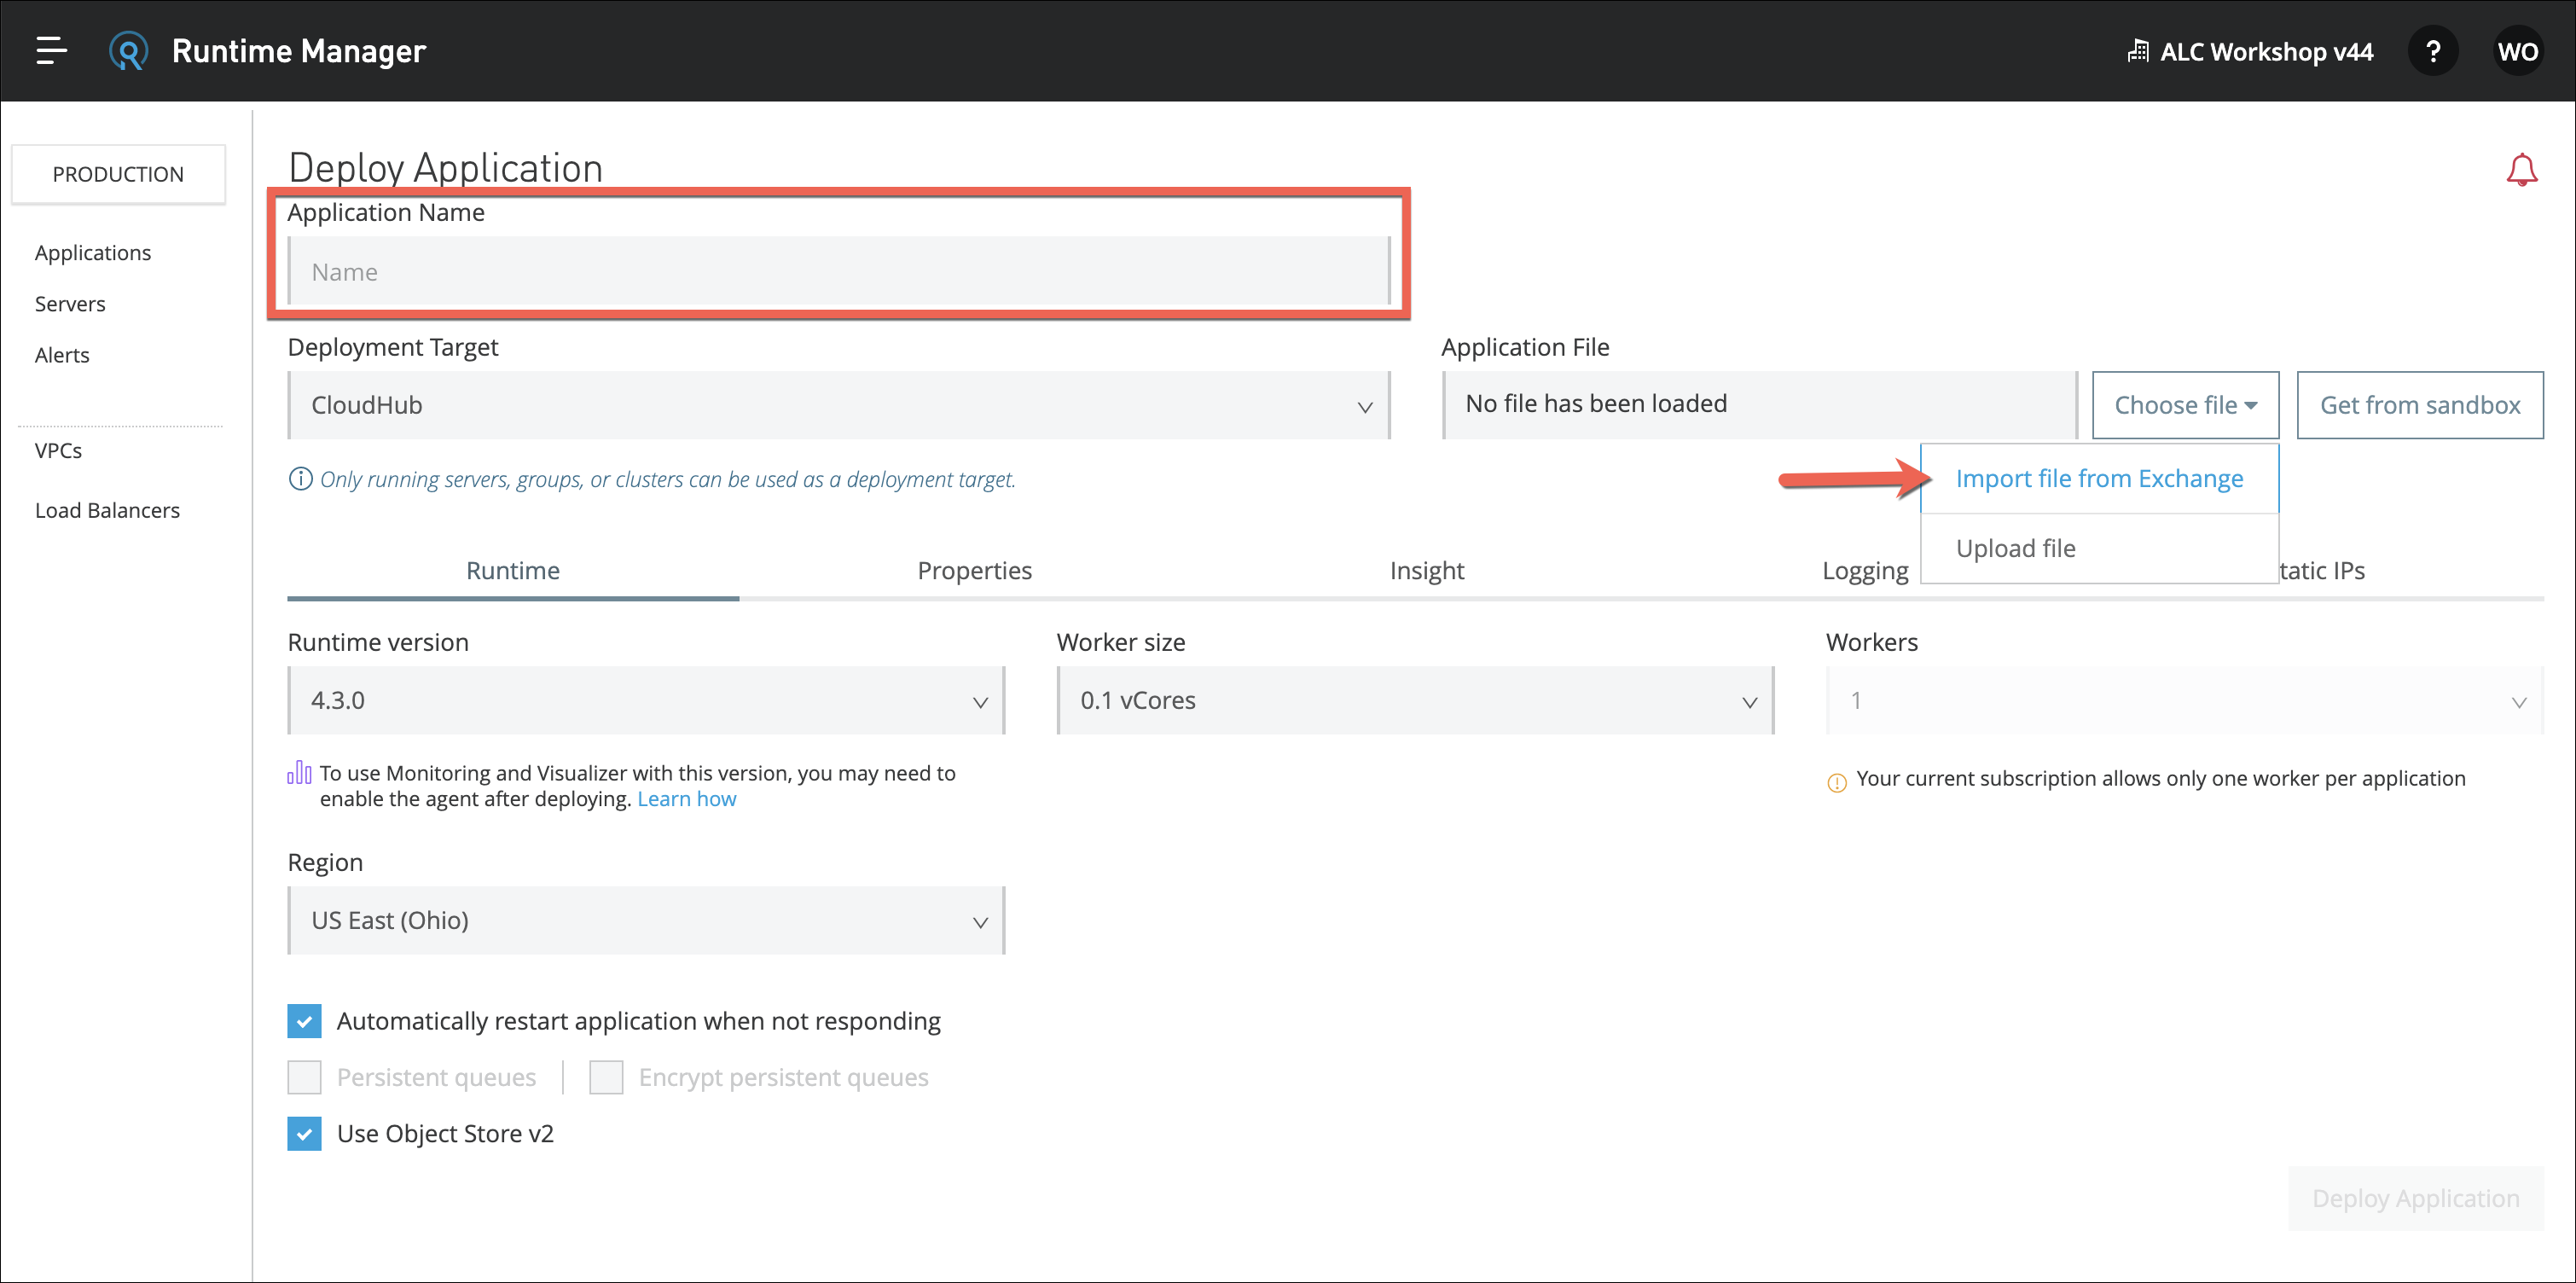Expand the Worker size 0.1 vCores dropdown
This screenshot has width=2576, height=1283.
(x=1415, y=700)
